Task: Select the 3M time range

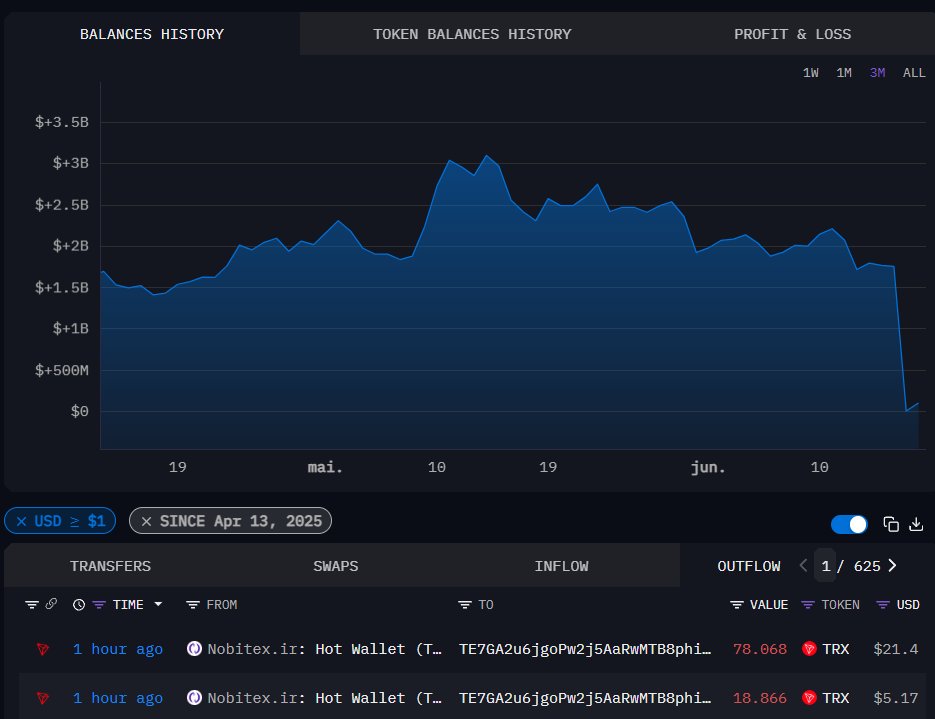Action: tap(877, 73)
